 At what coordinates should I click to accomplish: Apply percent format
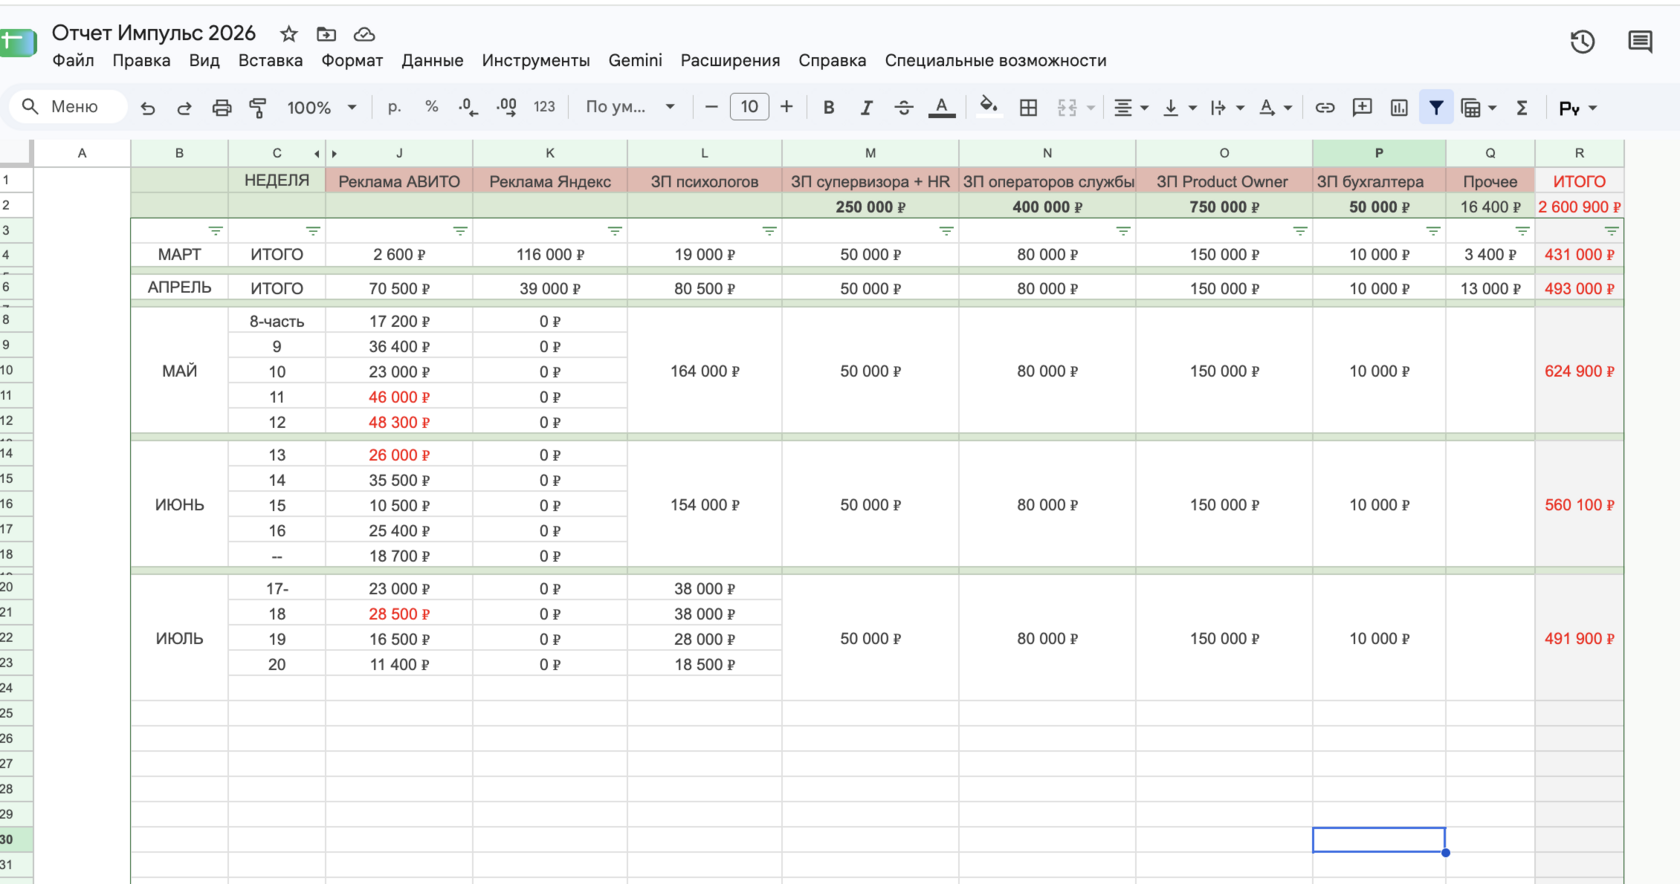tap(431, 107)
